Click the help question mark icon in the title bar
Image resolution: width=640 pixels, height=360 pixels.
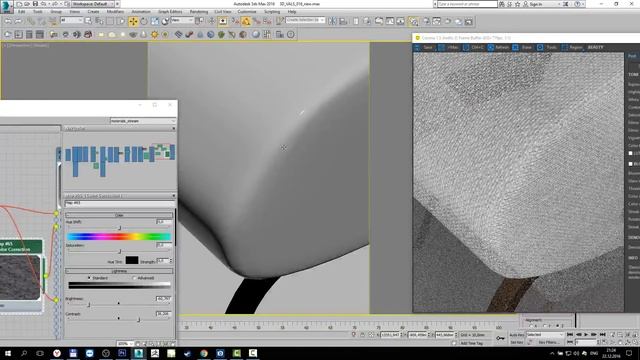577,4
